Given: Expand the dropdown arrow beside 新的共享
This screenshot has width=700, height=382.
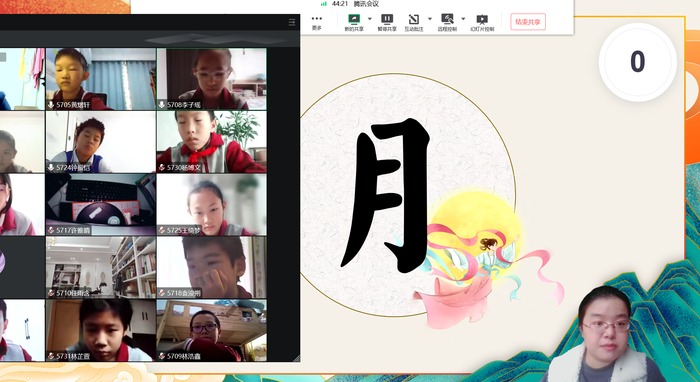Looking at the screenshot, I should pyautogui.click(x=370, y=19).
